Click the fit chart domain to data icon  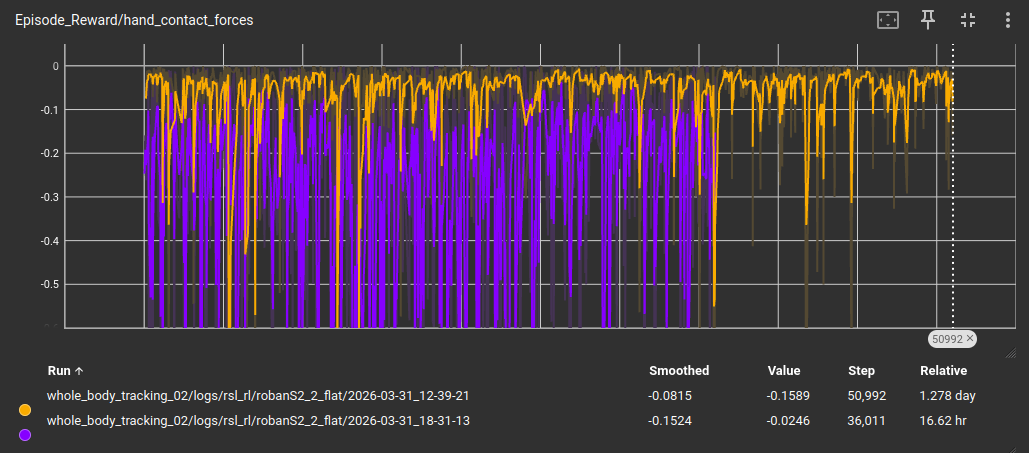click(888, 20)
